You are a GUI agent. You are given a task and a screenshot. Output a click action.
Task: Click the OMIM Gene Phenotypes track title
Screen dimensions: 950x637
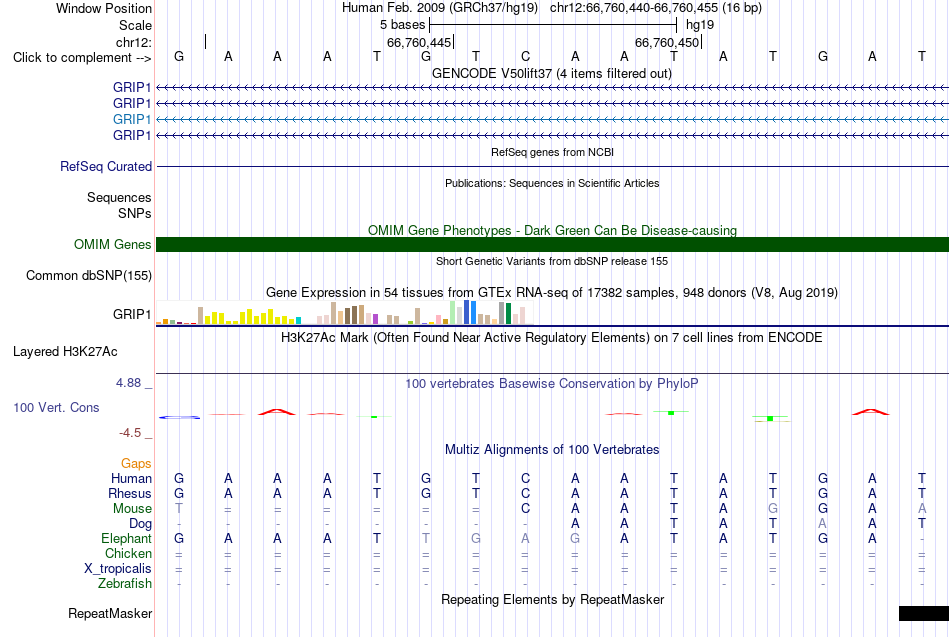tap(553, 230)
